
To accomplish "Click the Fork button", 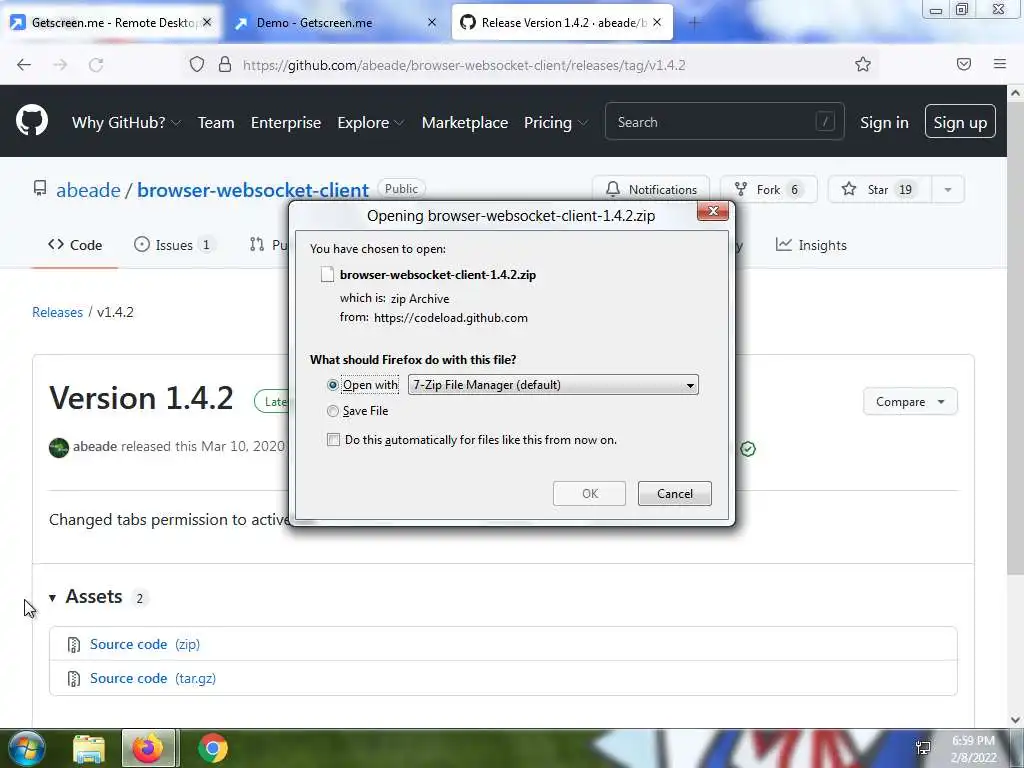I will click(x=768, y=189).
